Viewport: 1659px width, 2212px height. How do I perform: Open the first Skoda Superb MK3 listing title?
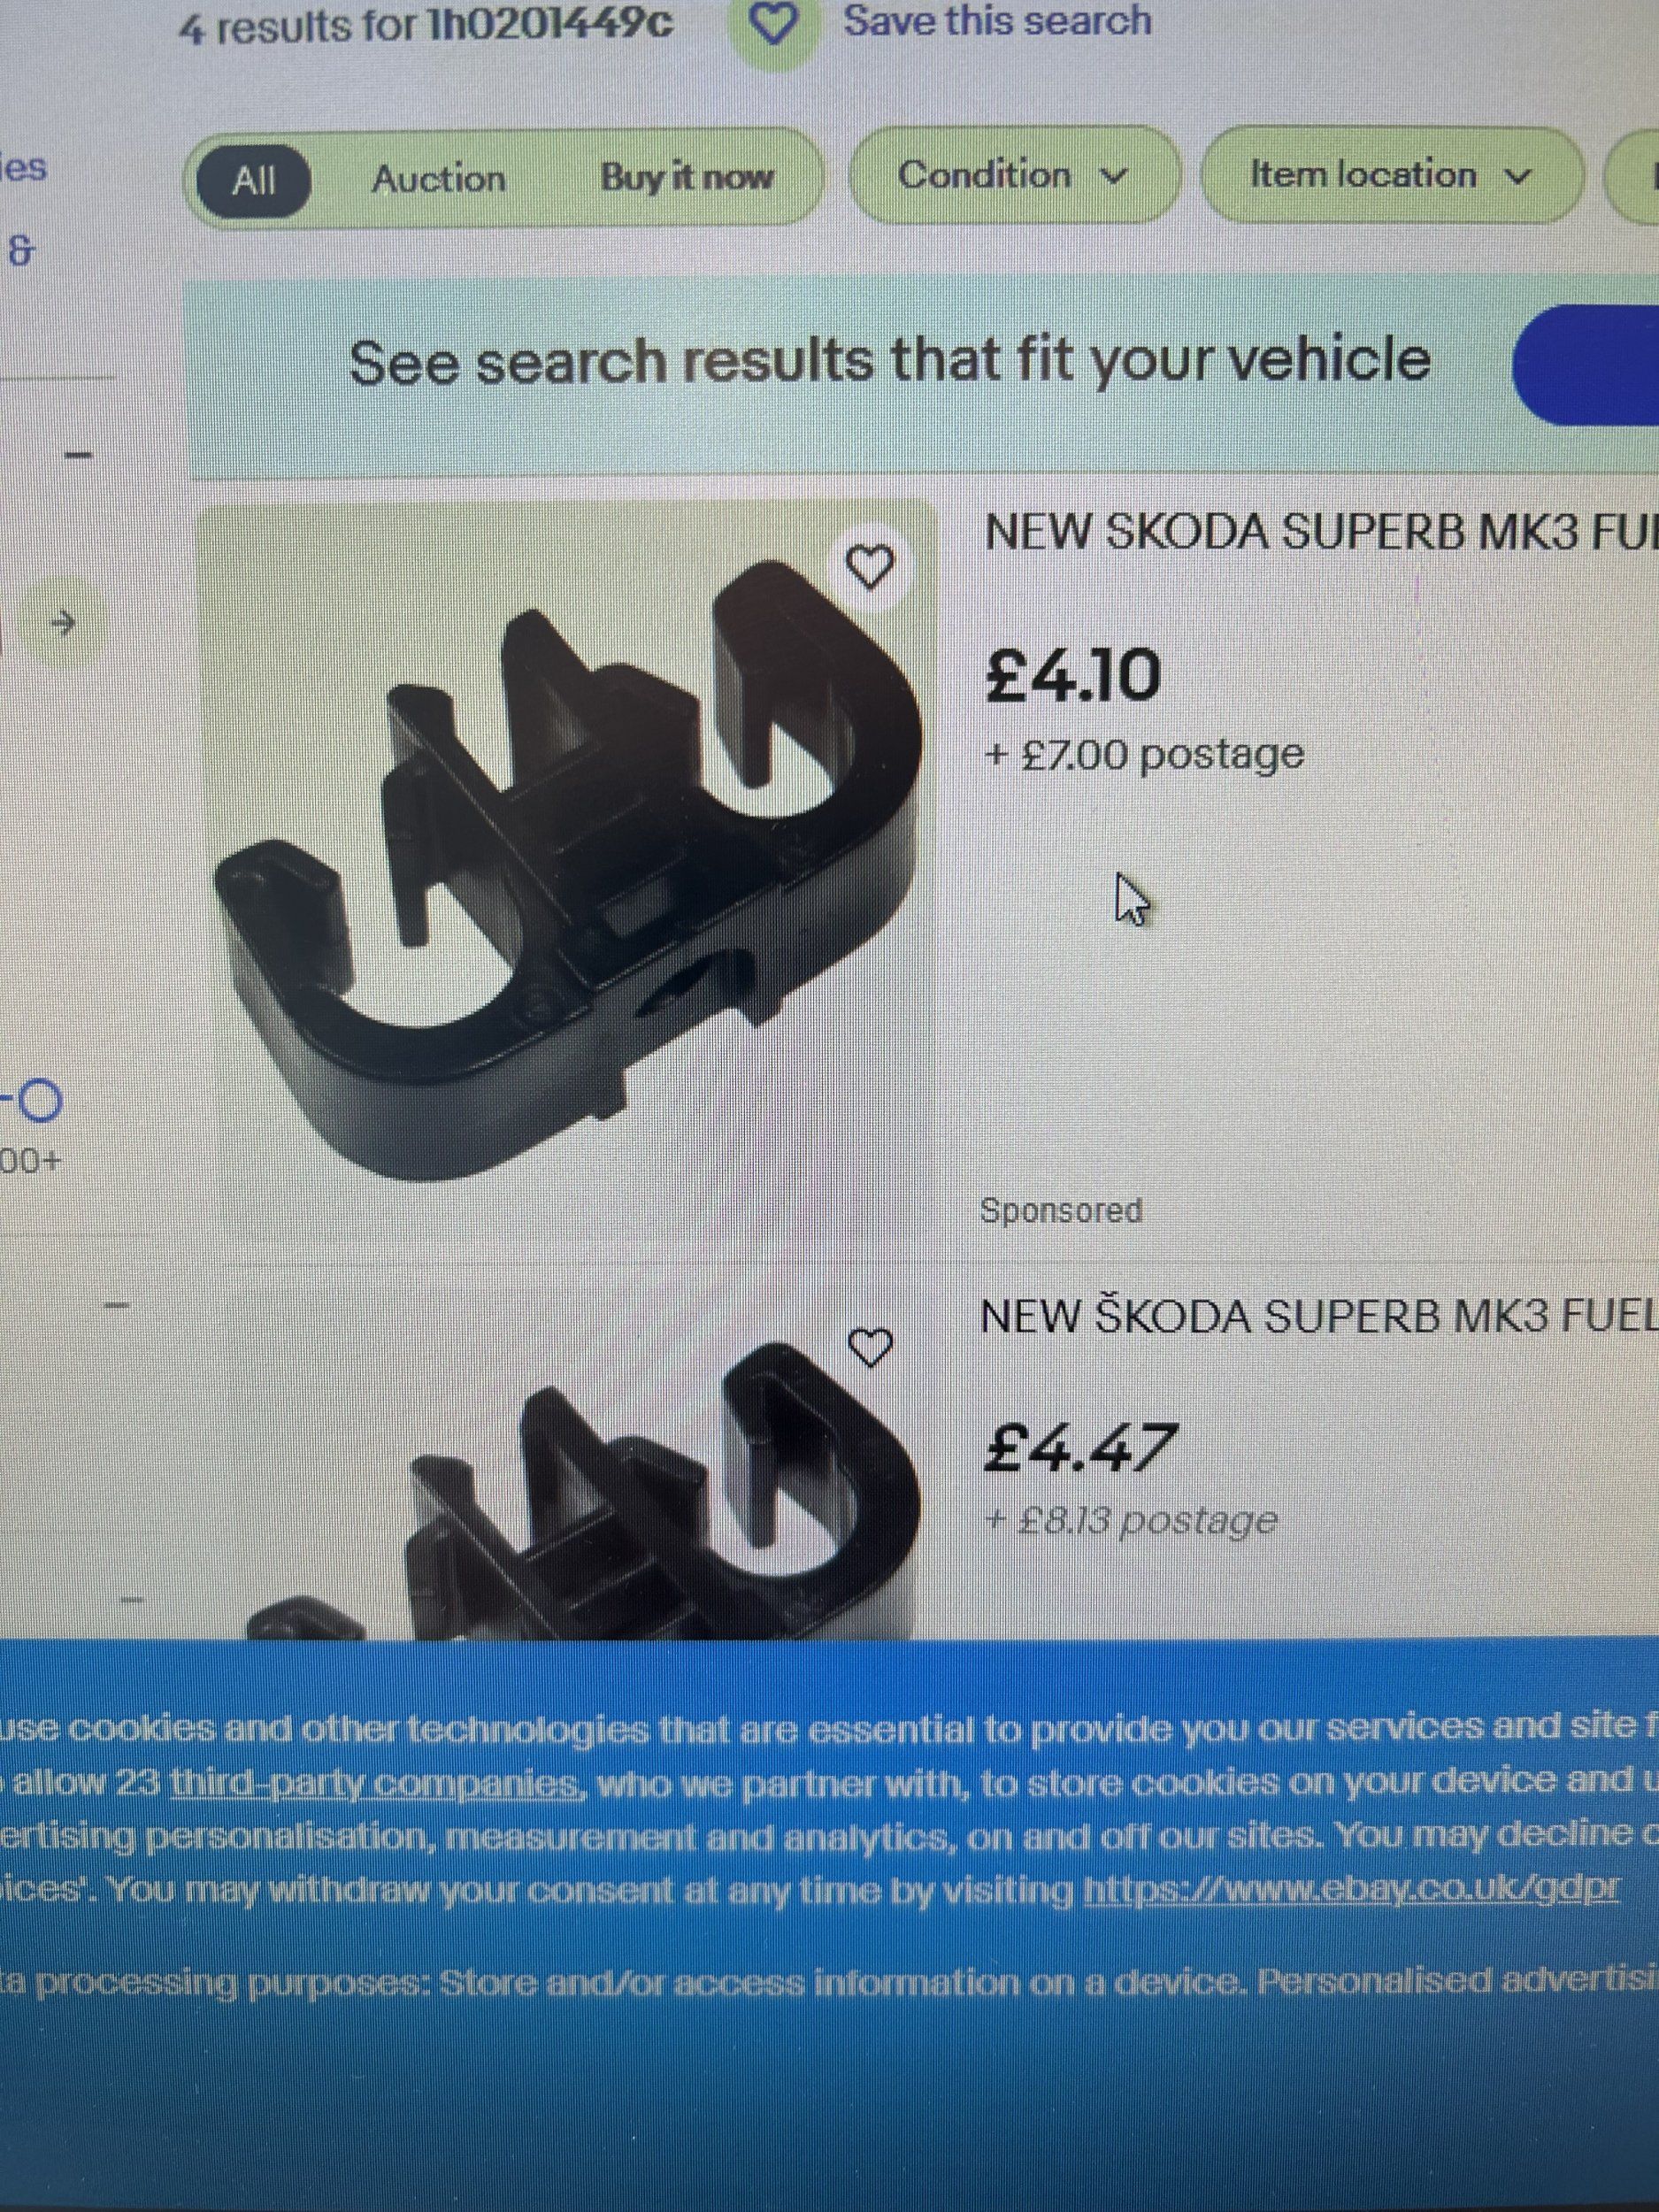pos(1320,532)
